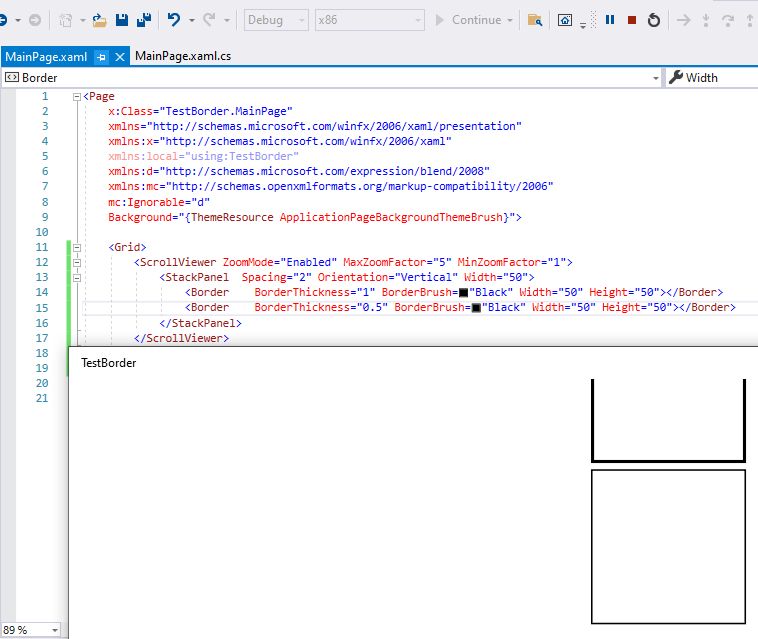758x639 pixels.
Task: Click the Continue debugging button
Action: [x=468, y=20]
